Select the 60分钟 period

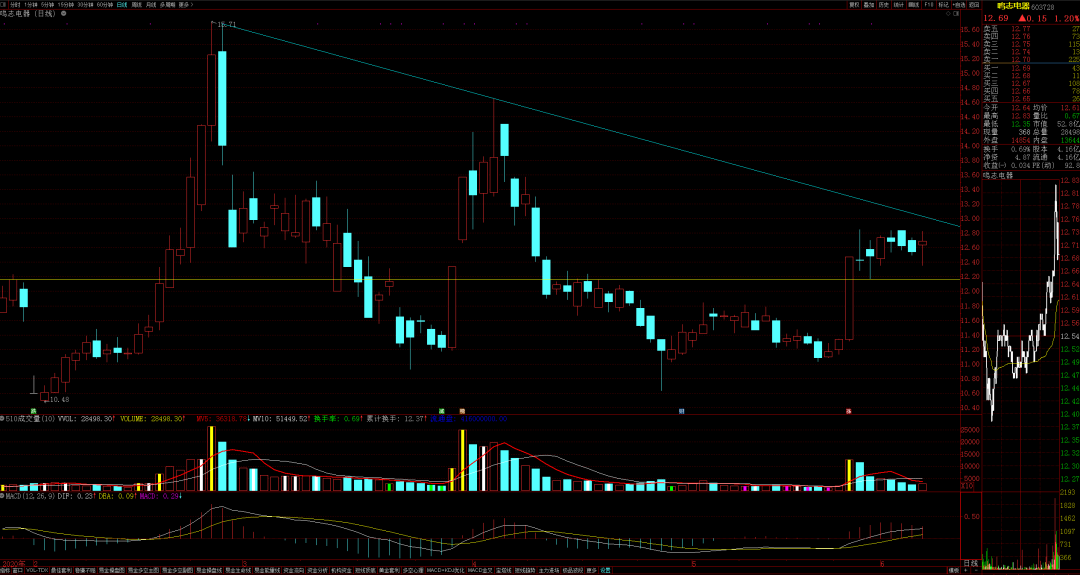[105, 4]
